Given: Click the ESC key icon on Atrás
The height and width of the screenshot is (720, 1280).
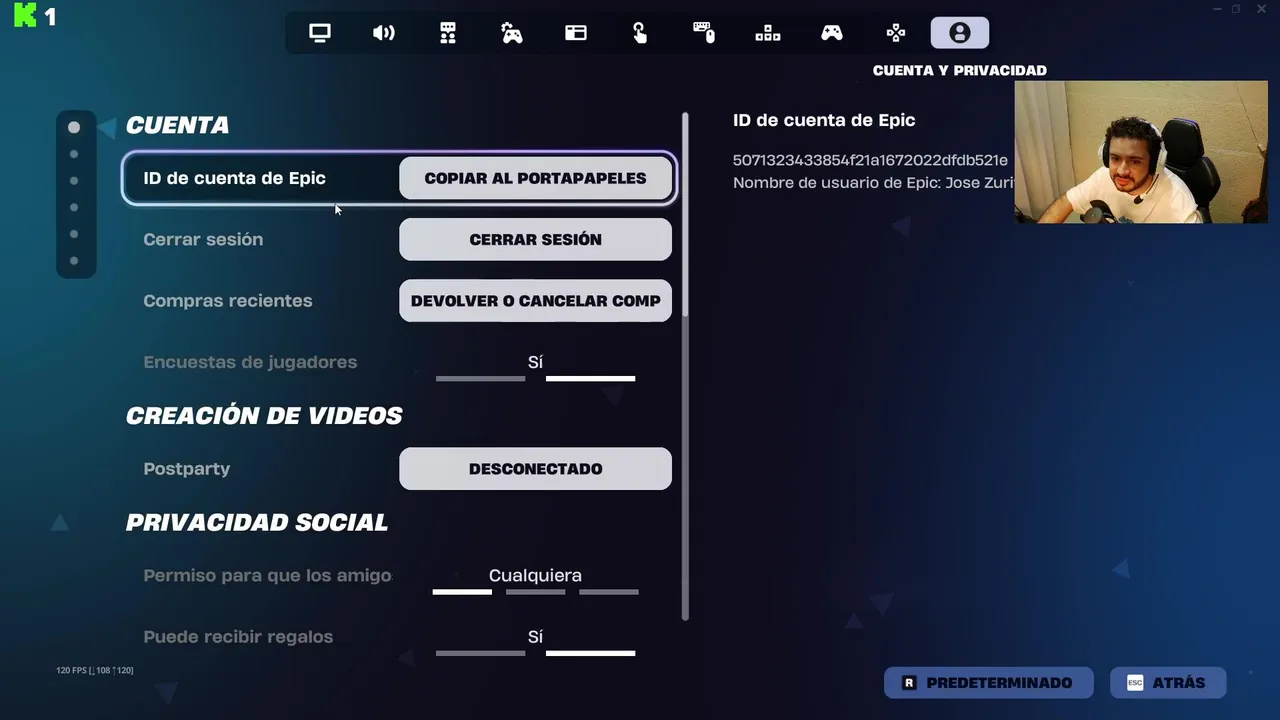Looking at the screenshot, I should click(x=1135, y=683).
